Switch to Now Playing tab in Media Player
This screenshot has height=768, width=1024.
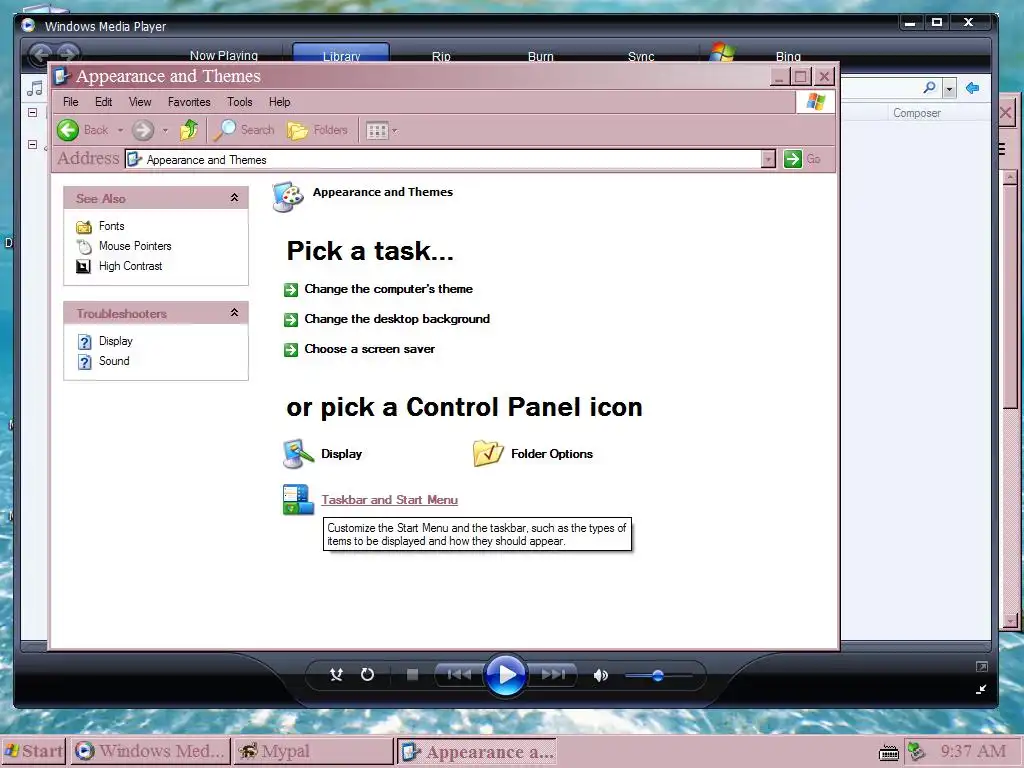224,56
